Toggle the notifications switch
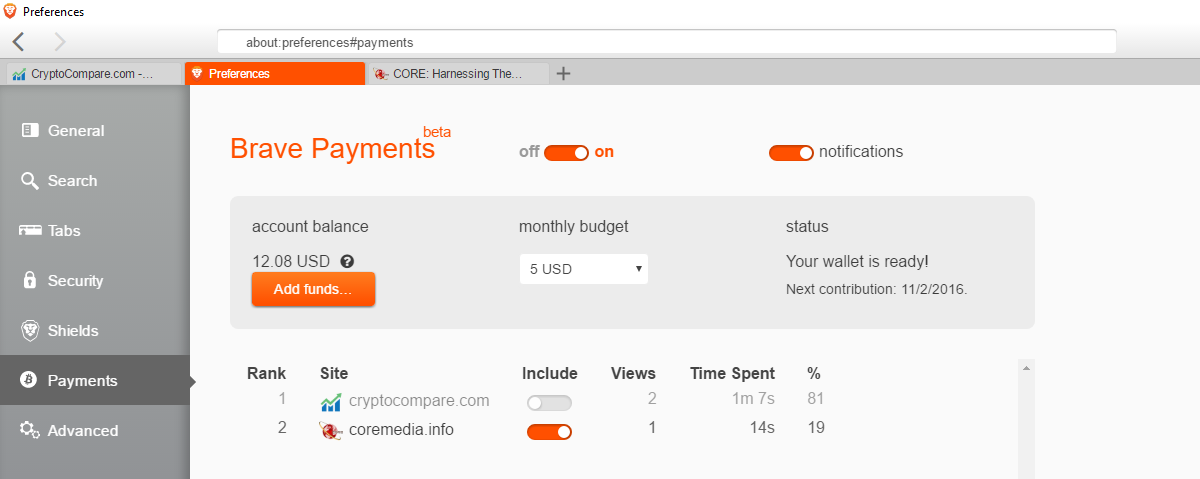The image size is (1200, 479). click(x=791, y=152)
